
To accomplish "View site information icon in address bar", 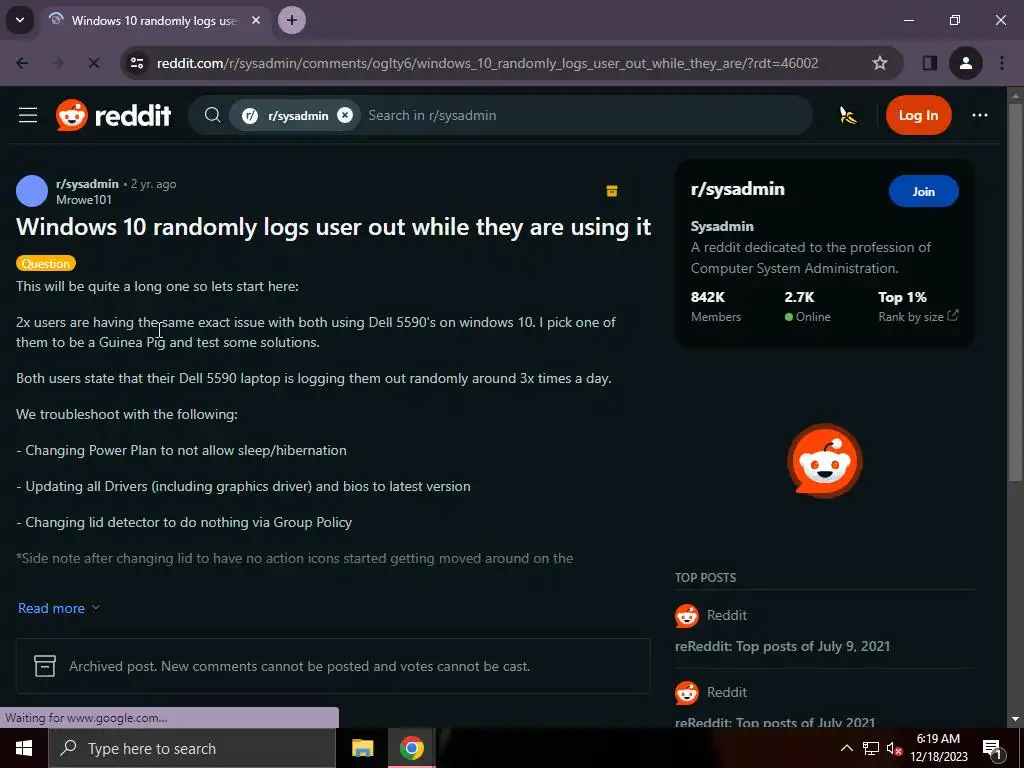I will pos(137,63).
